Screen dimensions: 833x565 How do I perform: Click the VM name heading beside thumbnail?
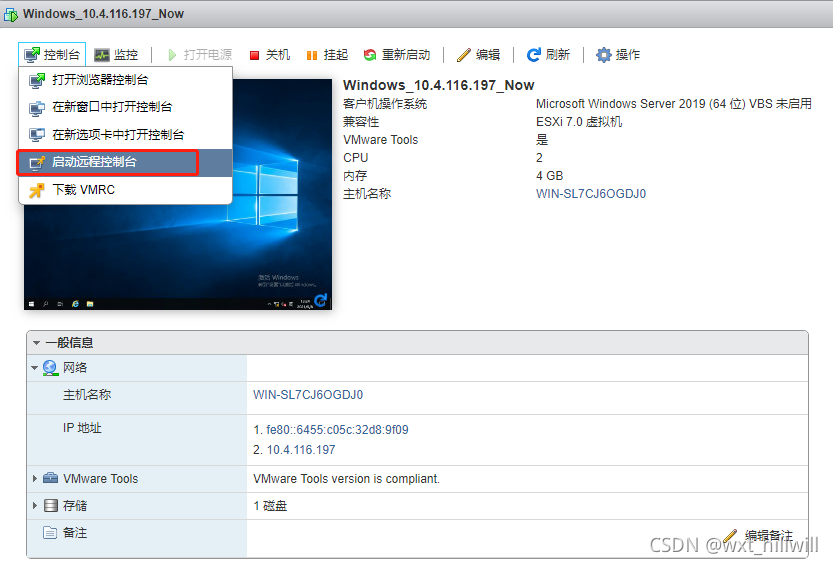(x=438, y=85)
